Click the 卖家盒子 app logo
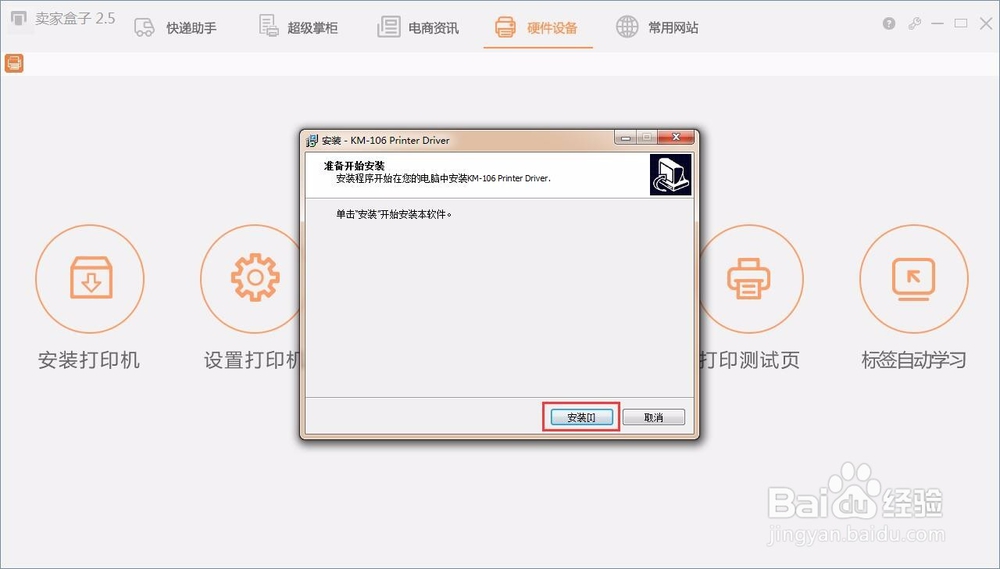The width and height of the screenshot is (1000, 569). [x=19, y=19]
